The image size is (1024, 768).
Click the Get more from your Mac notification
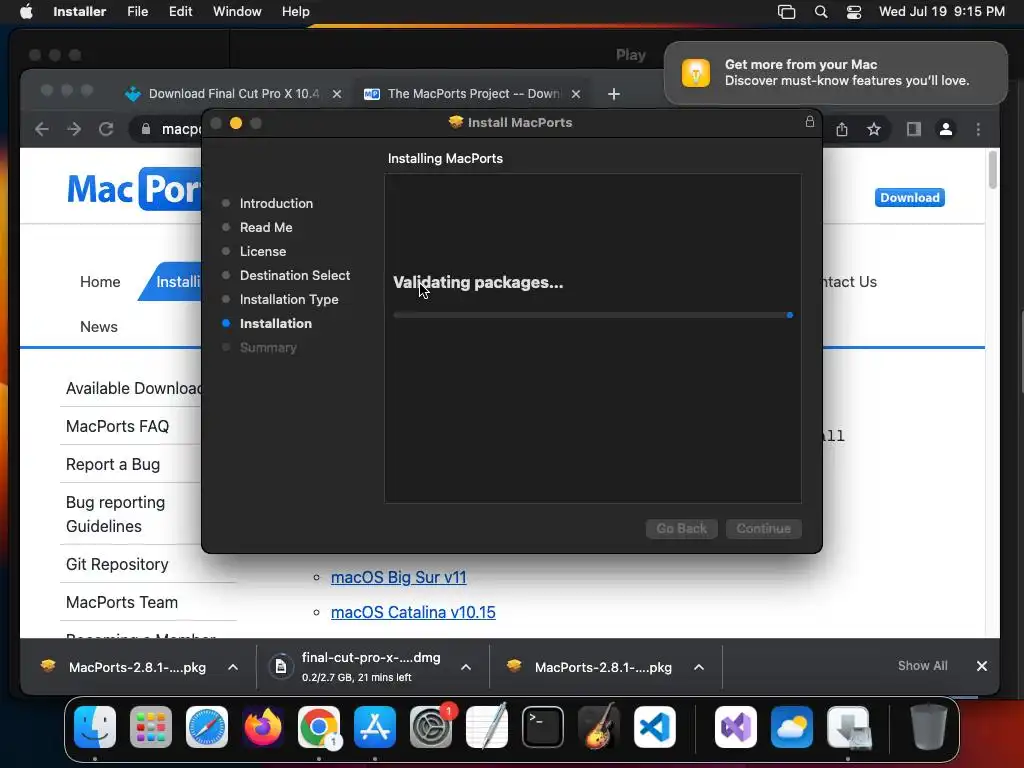(836, 72)
